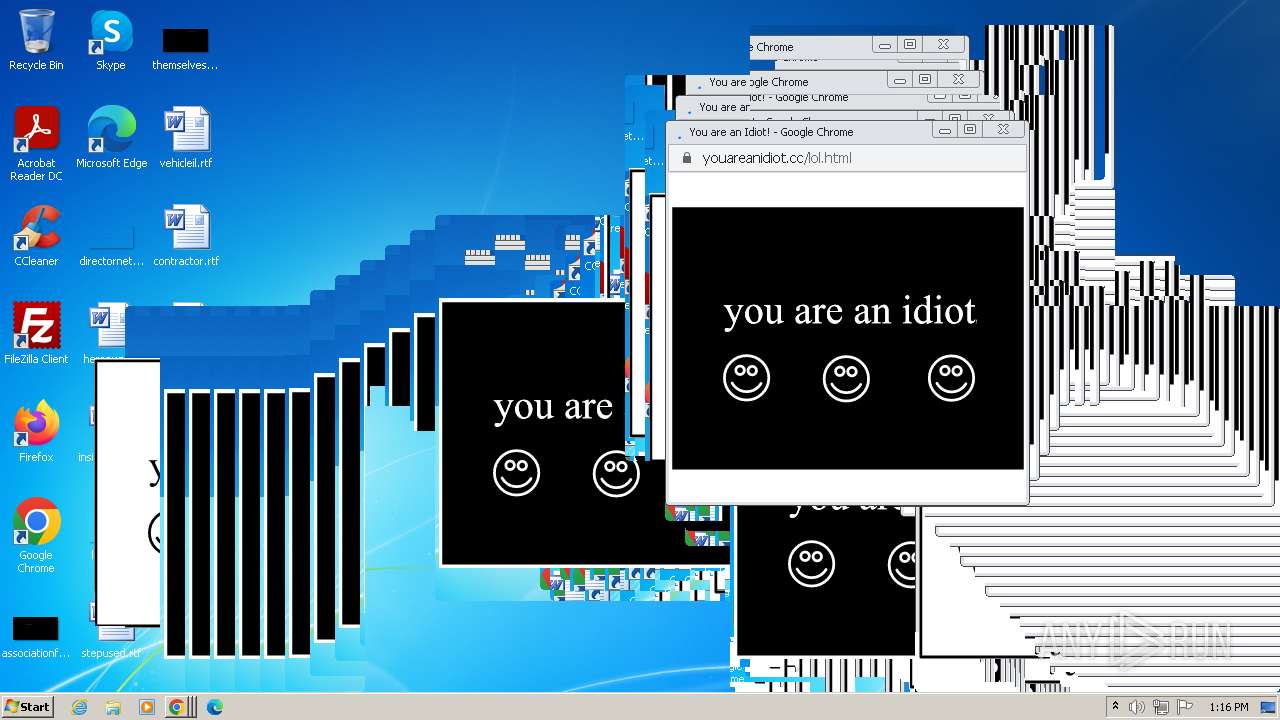Select the vehicleil.rtf document icon
This screenshot has height=720, width=1280.
tap(186, 138)
